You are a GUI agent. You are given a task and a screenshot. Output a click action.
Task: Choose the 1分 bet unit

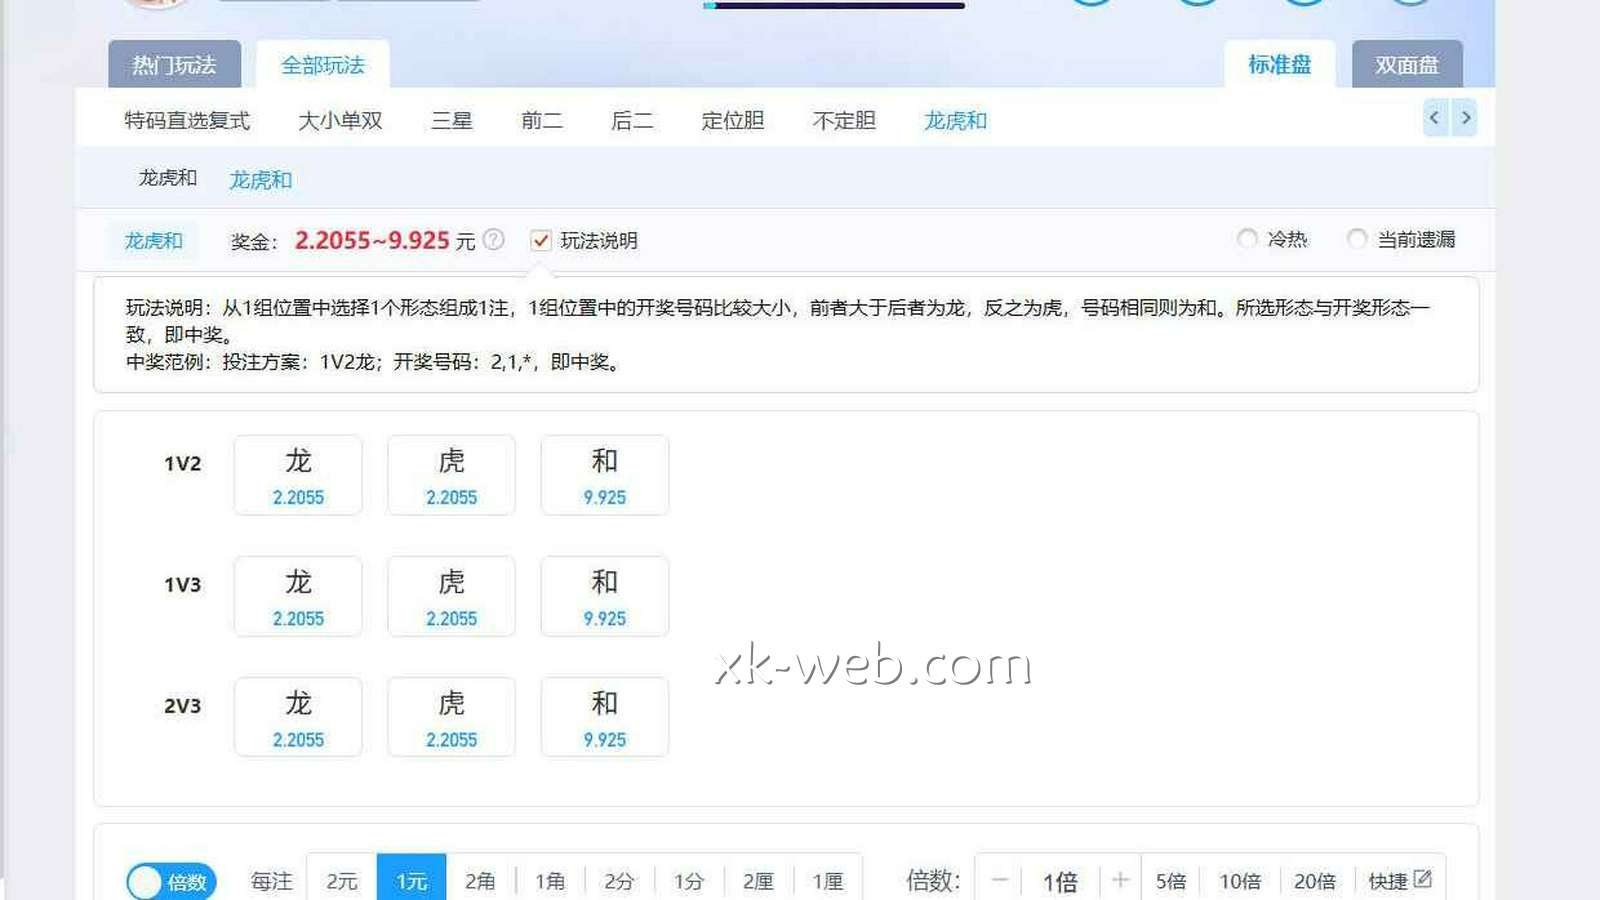(x=689, y=880)
